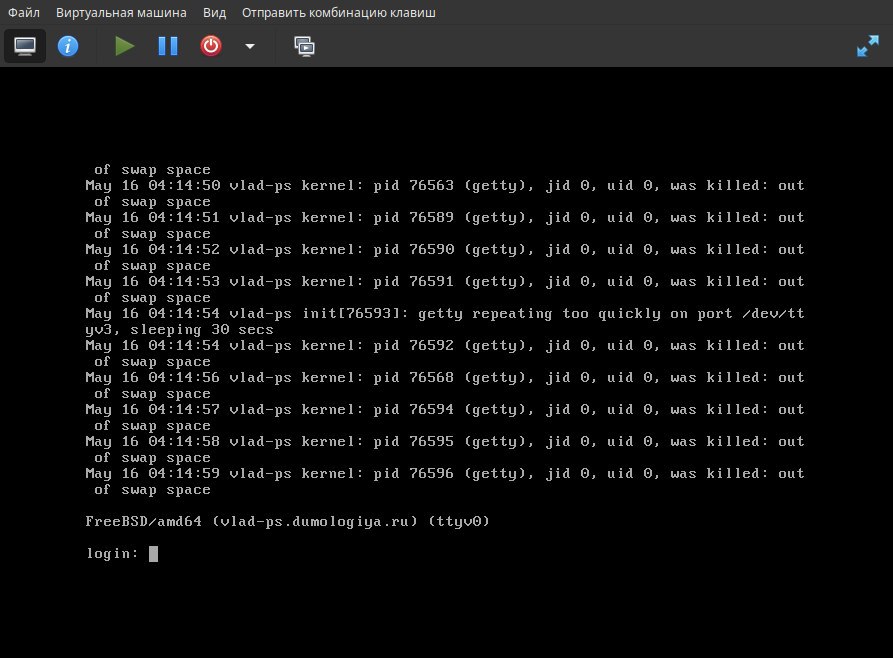This screenshot has width=893, height=658.
Task: Click log line for pid 76589
Action: tap(445, 218)
